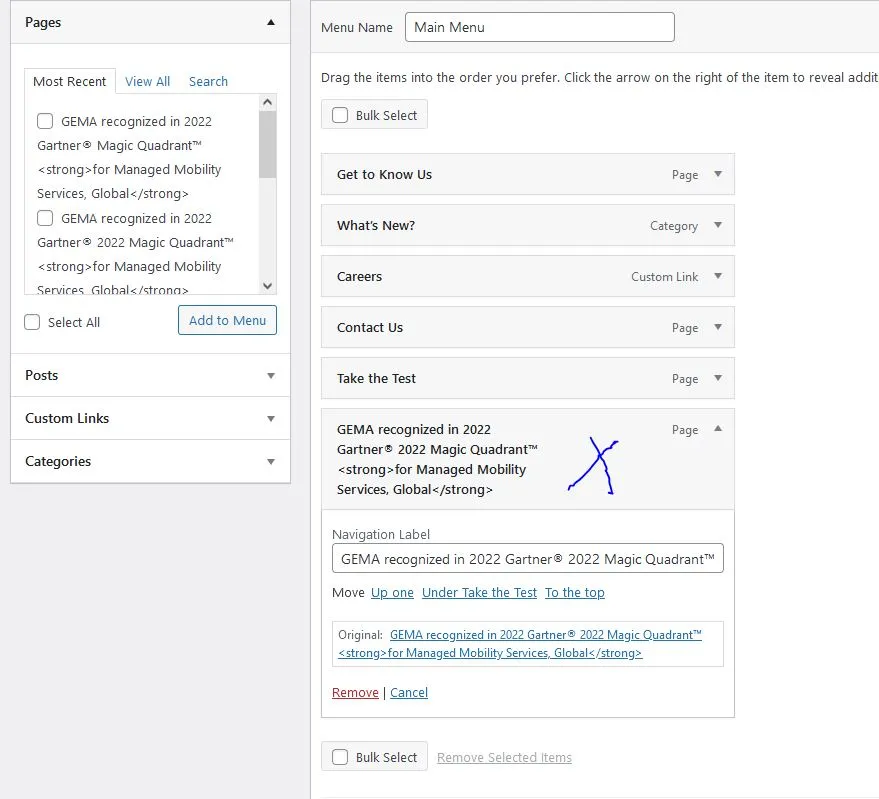Expand the Get to Know Us menu item
This screenshot has height=799, width=879.
[718, 174]
